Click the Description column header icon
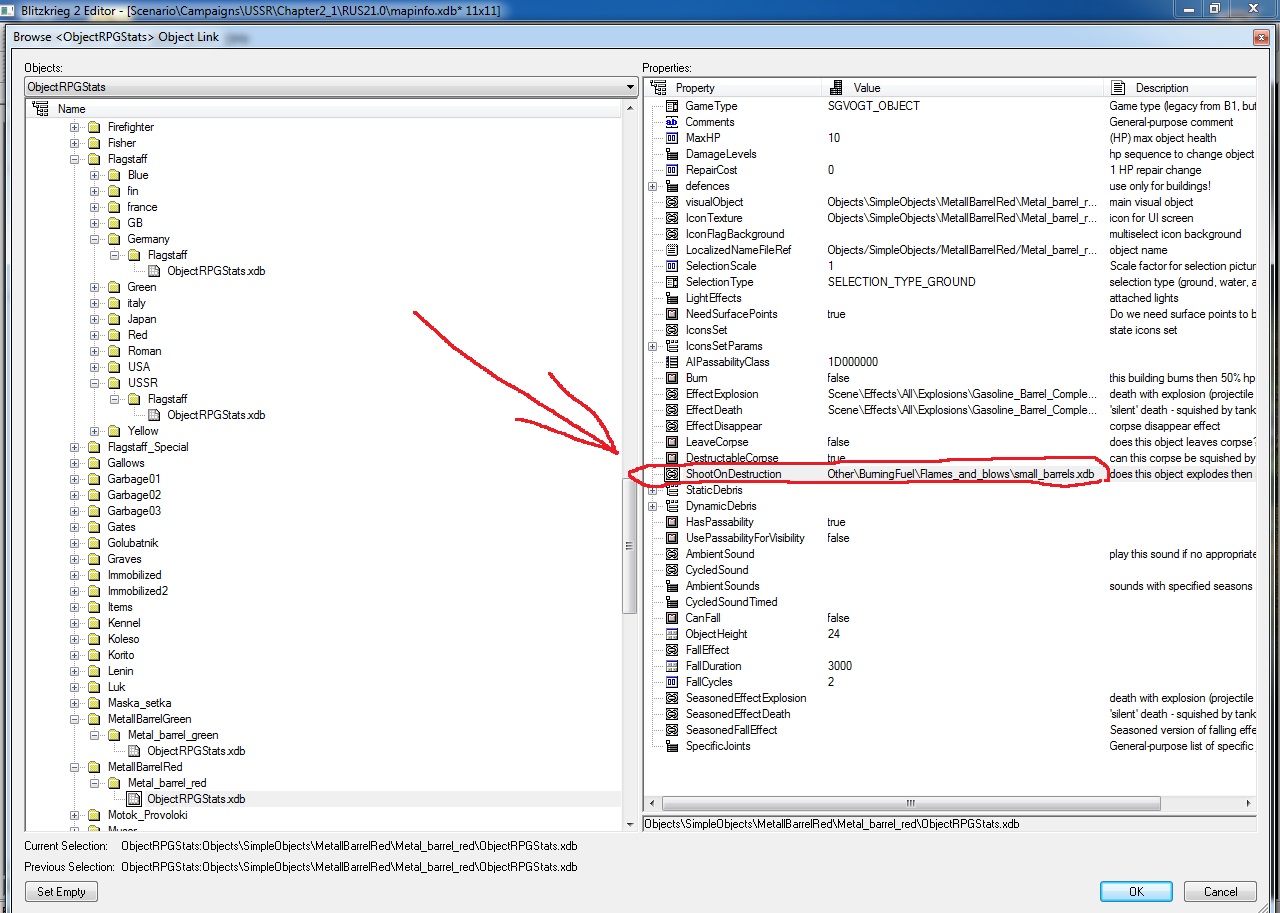Image resolution: width=1280 pixels, height=913 pixels. click(1118, 88)
